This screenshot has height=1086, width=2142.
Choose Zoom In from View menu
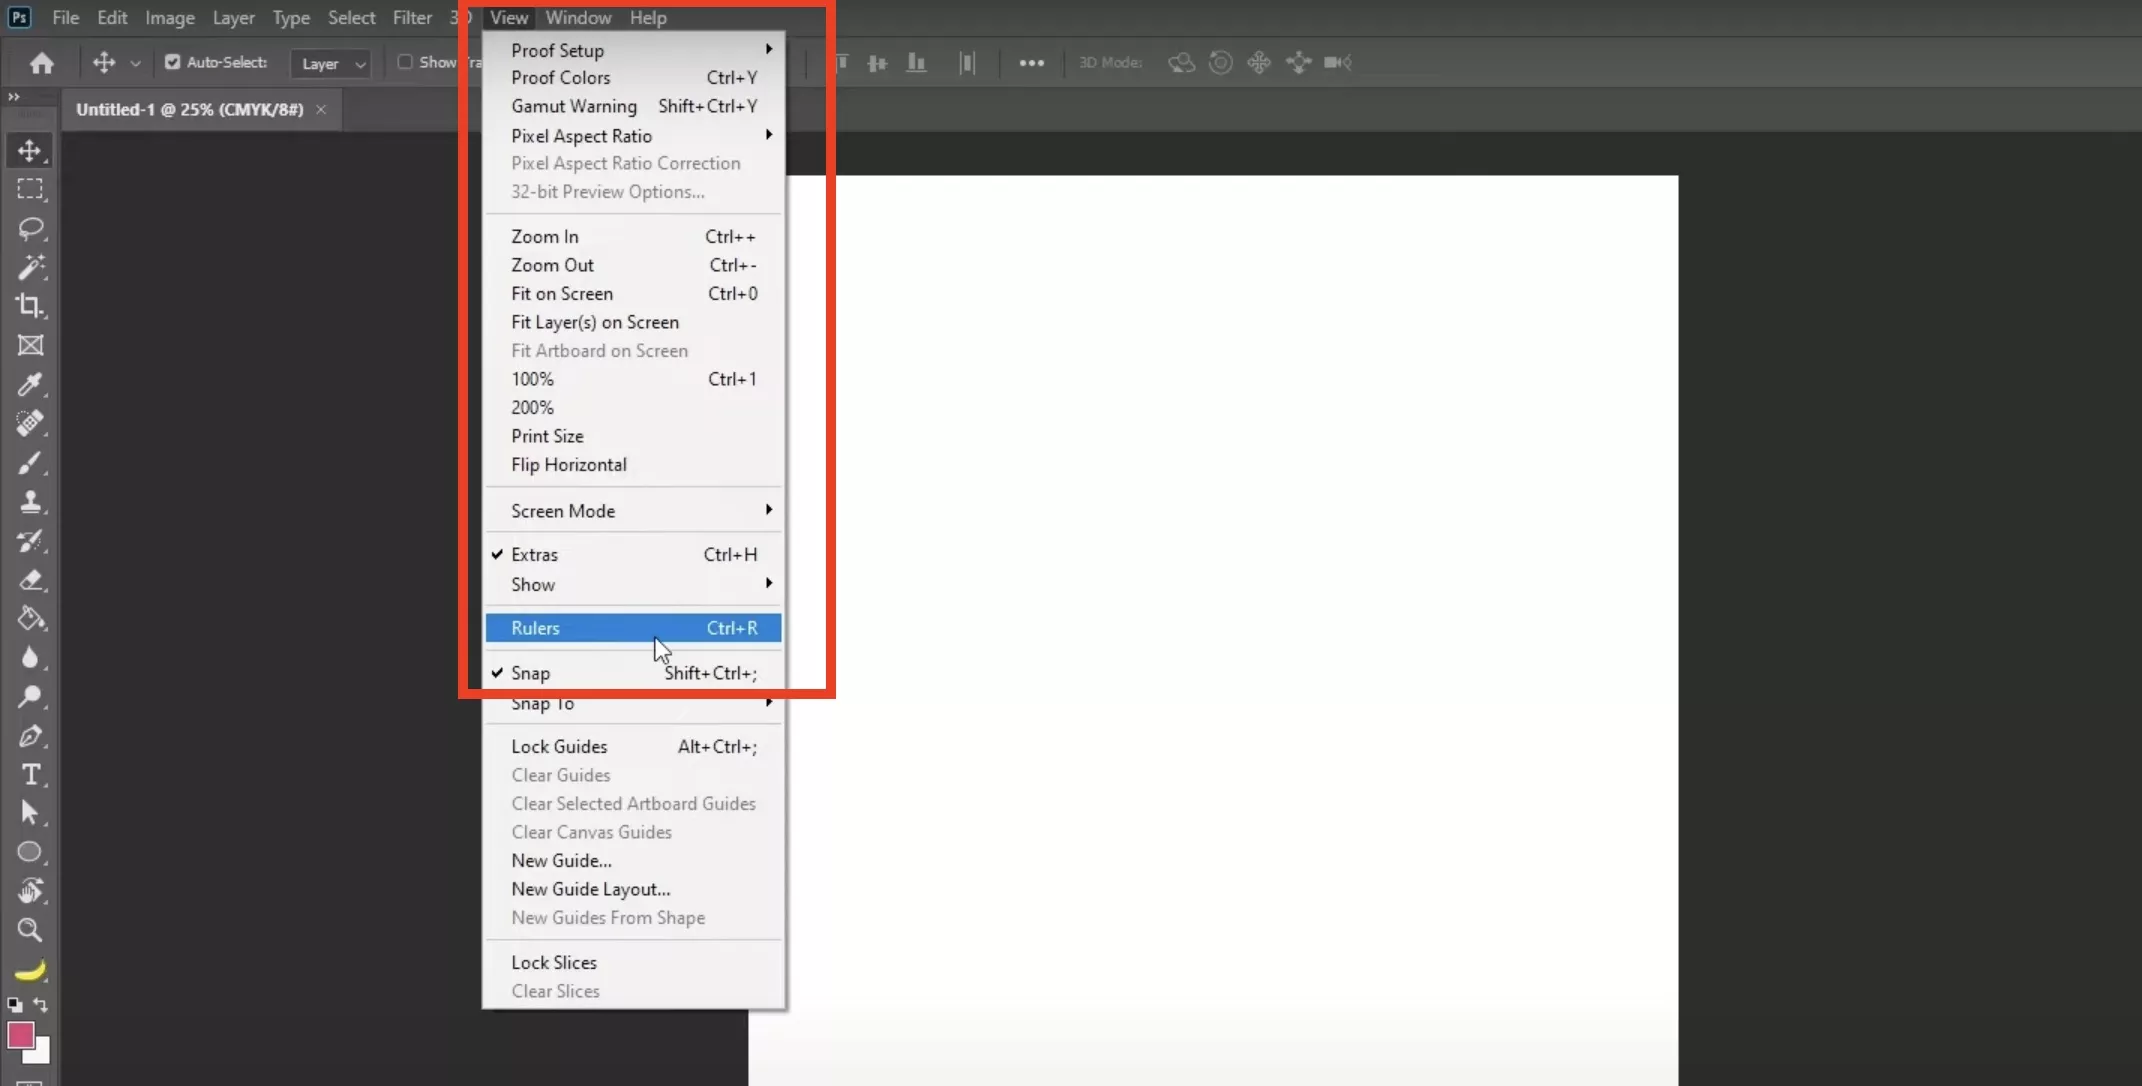633,236
